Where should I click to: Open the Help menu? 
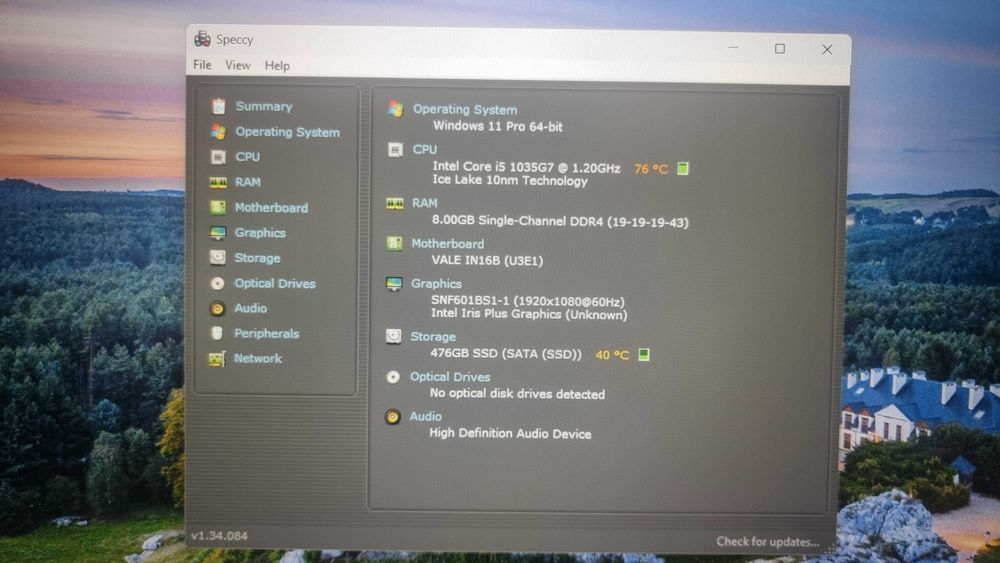point(277,66)
